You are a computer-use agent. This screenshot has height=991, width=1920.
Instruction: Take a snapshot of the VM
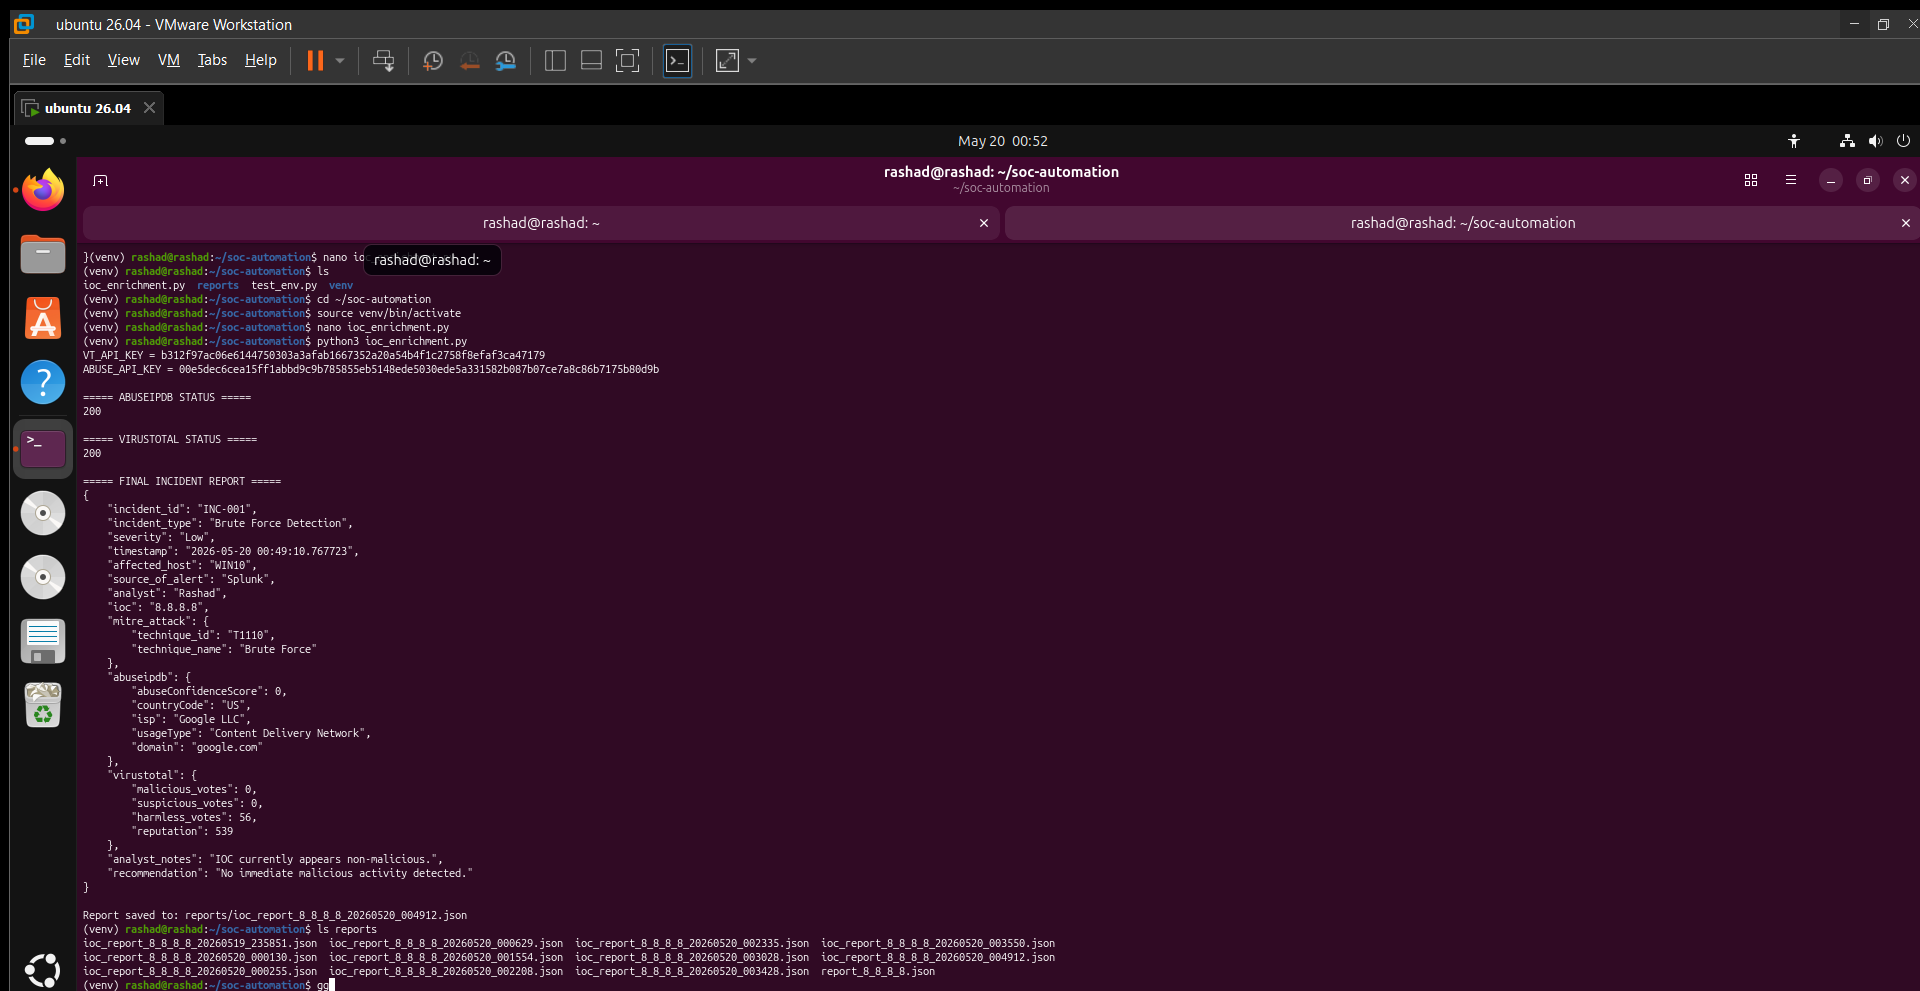coord(433,61)
